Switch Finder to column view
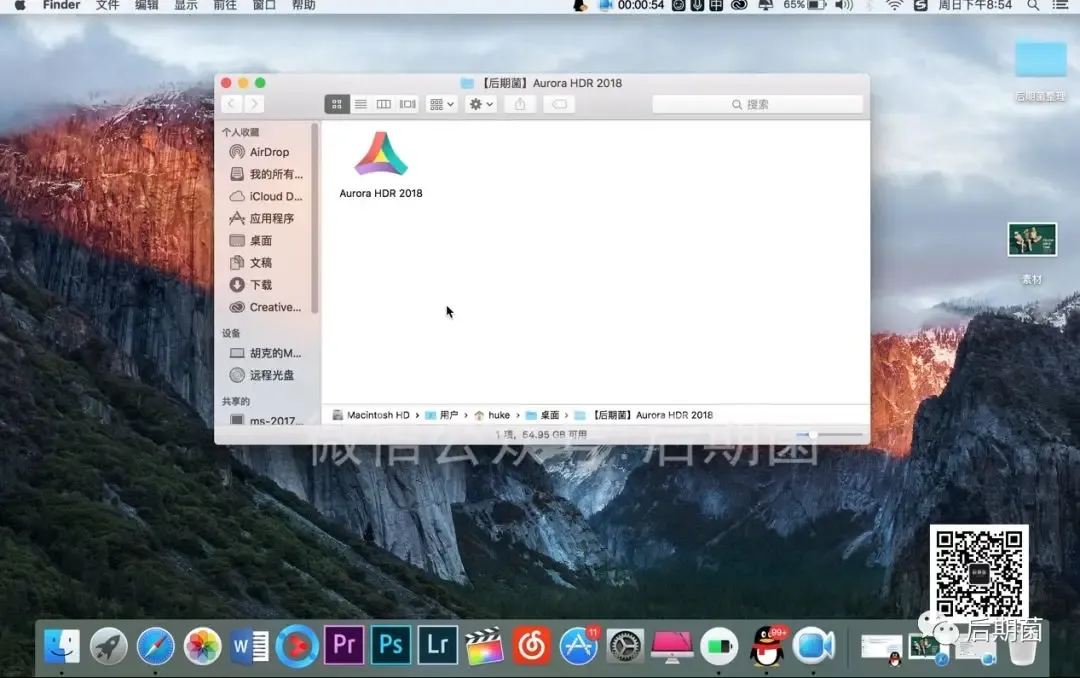Image resolution: width=1080 pixels, height=678 pixels. coord(384,104)
